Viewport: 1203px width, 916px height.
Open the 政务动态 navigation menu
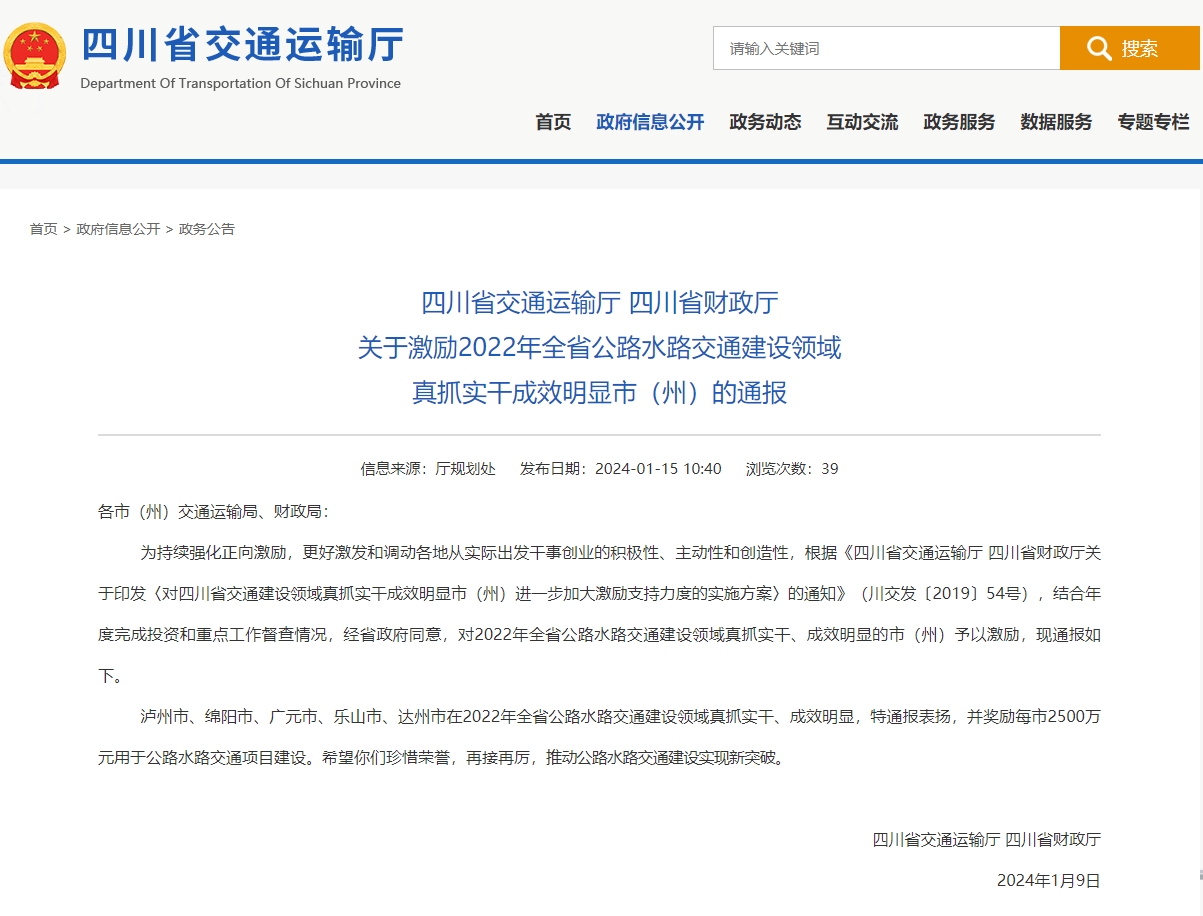765,122
